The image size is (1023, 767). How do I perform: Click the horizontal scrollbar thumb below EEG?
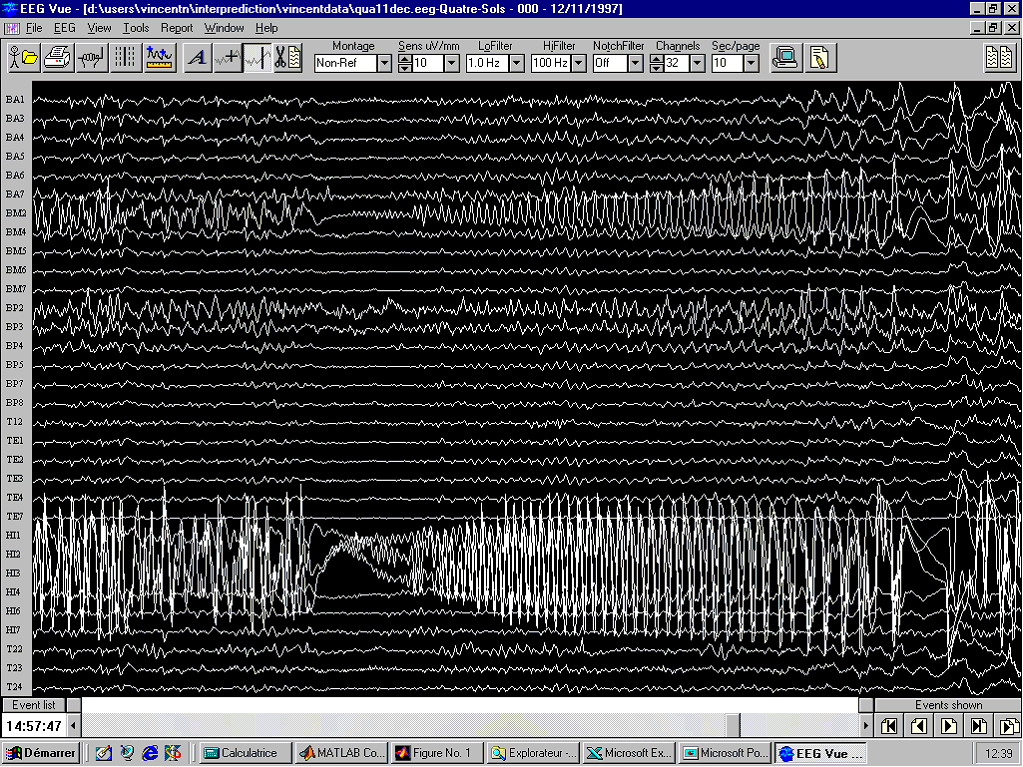point(734,725)
